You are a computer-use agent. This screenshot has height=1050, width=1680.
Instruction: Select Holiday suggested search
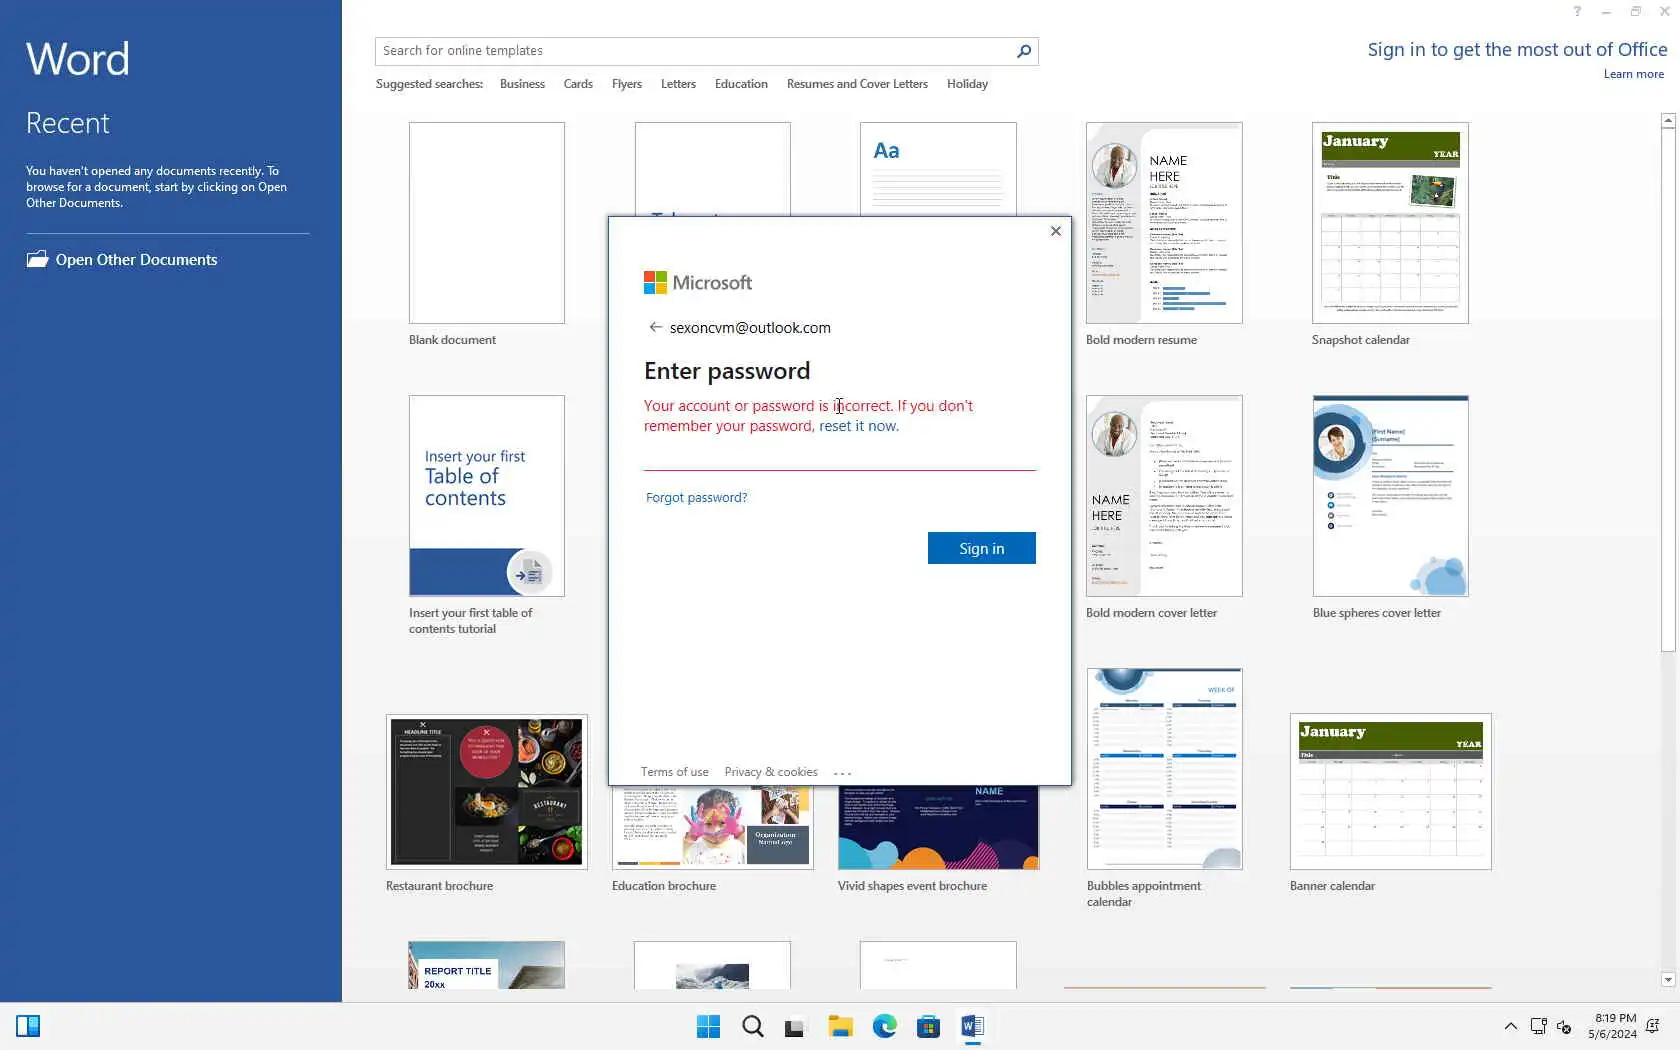(967, 84)
